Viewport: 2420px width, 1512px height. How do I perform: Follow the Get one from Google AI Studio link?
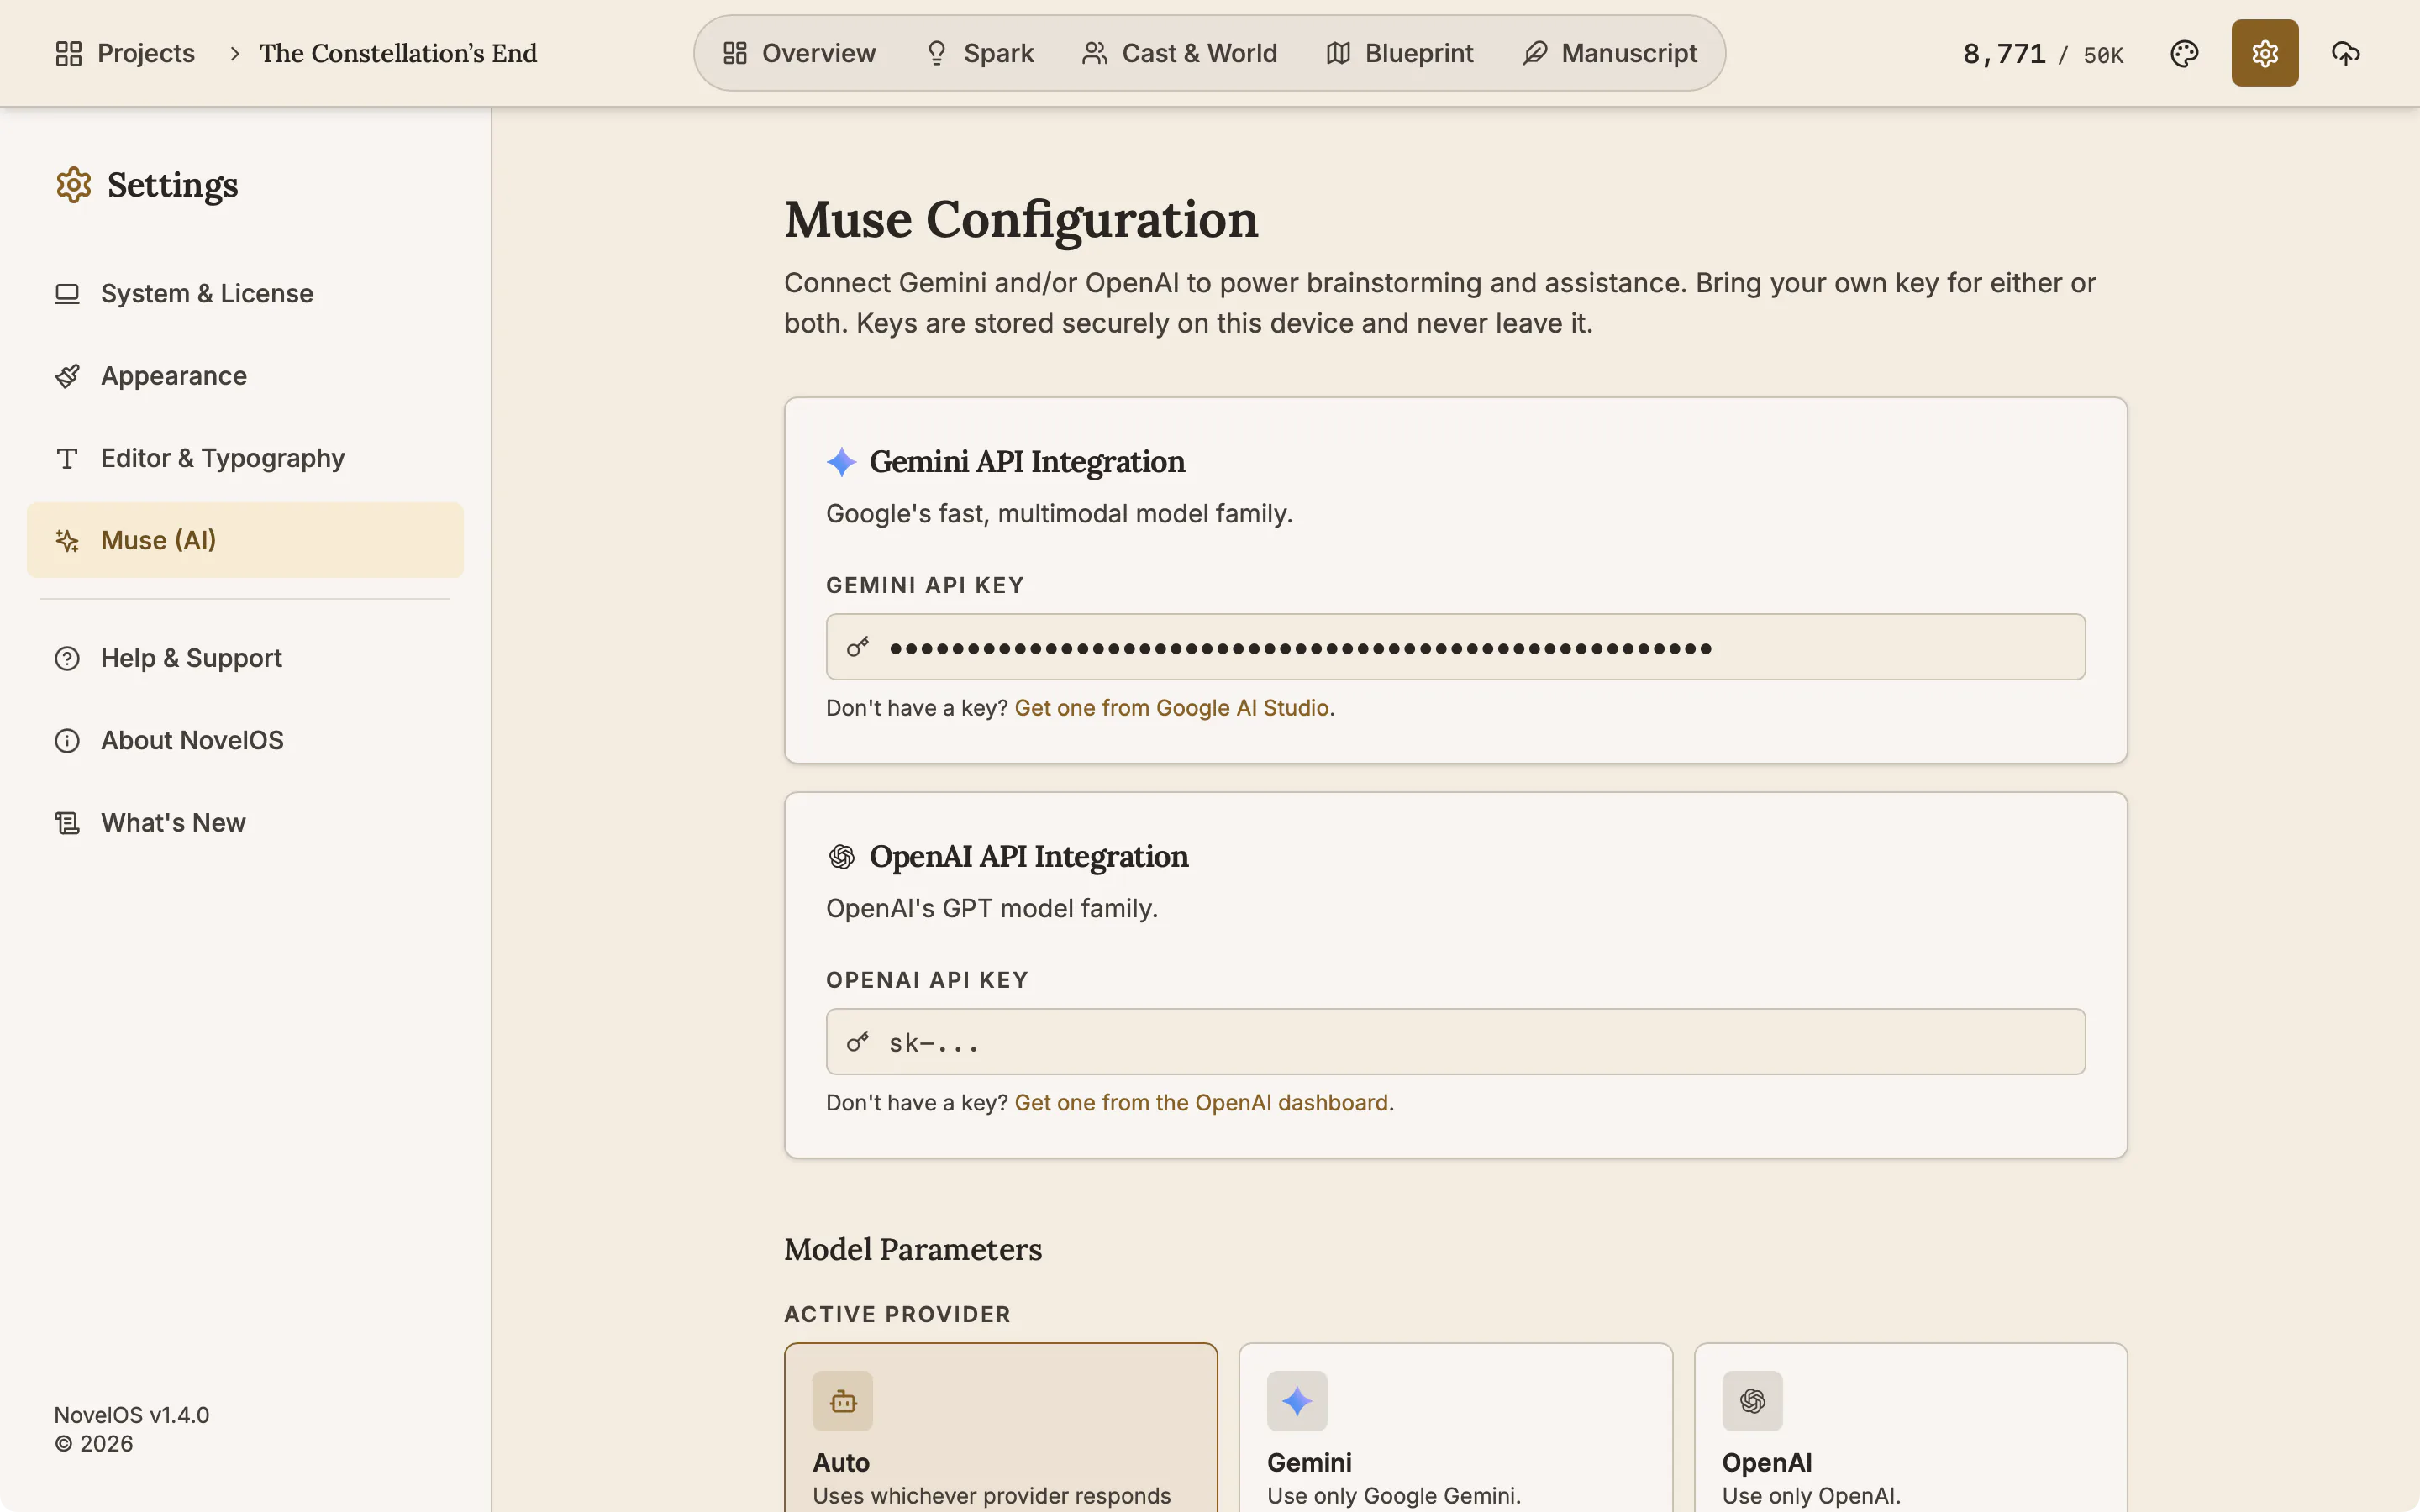(1171, 708)
